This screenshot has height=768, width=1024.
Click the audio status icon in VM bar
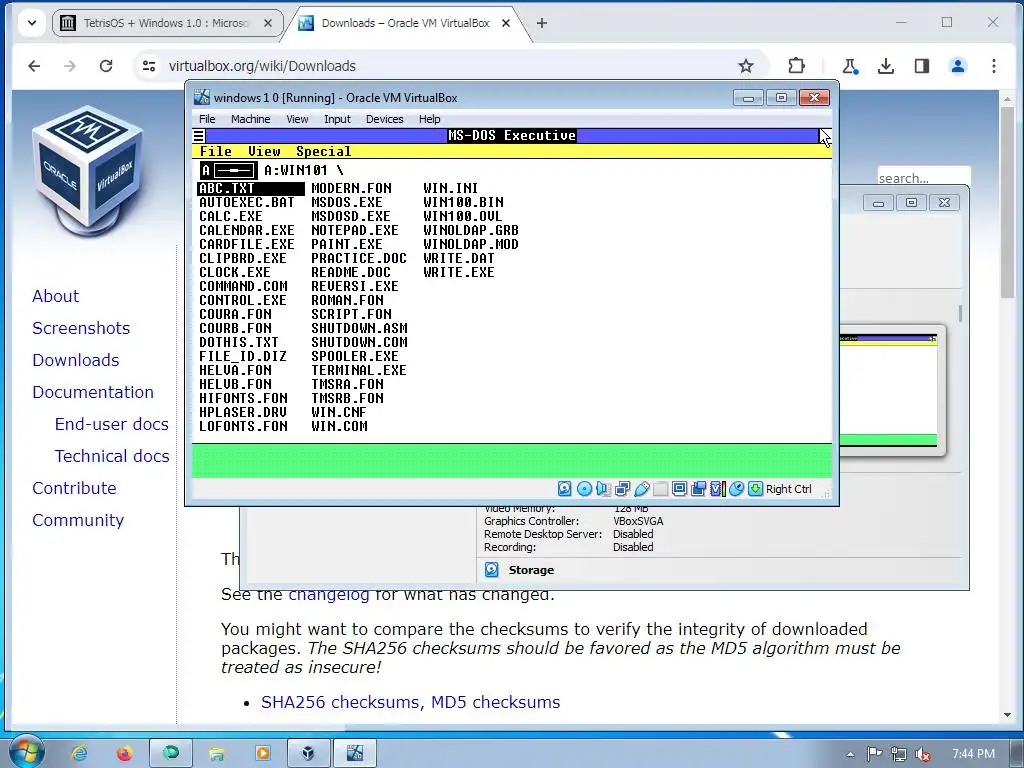click(x=603, y=488)
